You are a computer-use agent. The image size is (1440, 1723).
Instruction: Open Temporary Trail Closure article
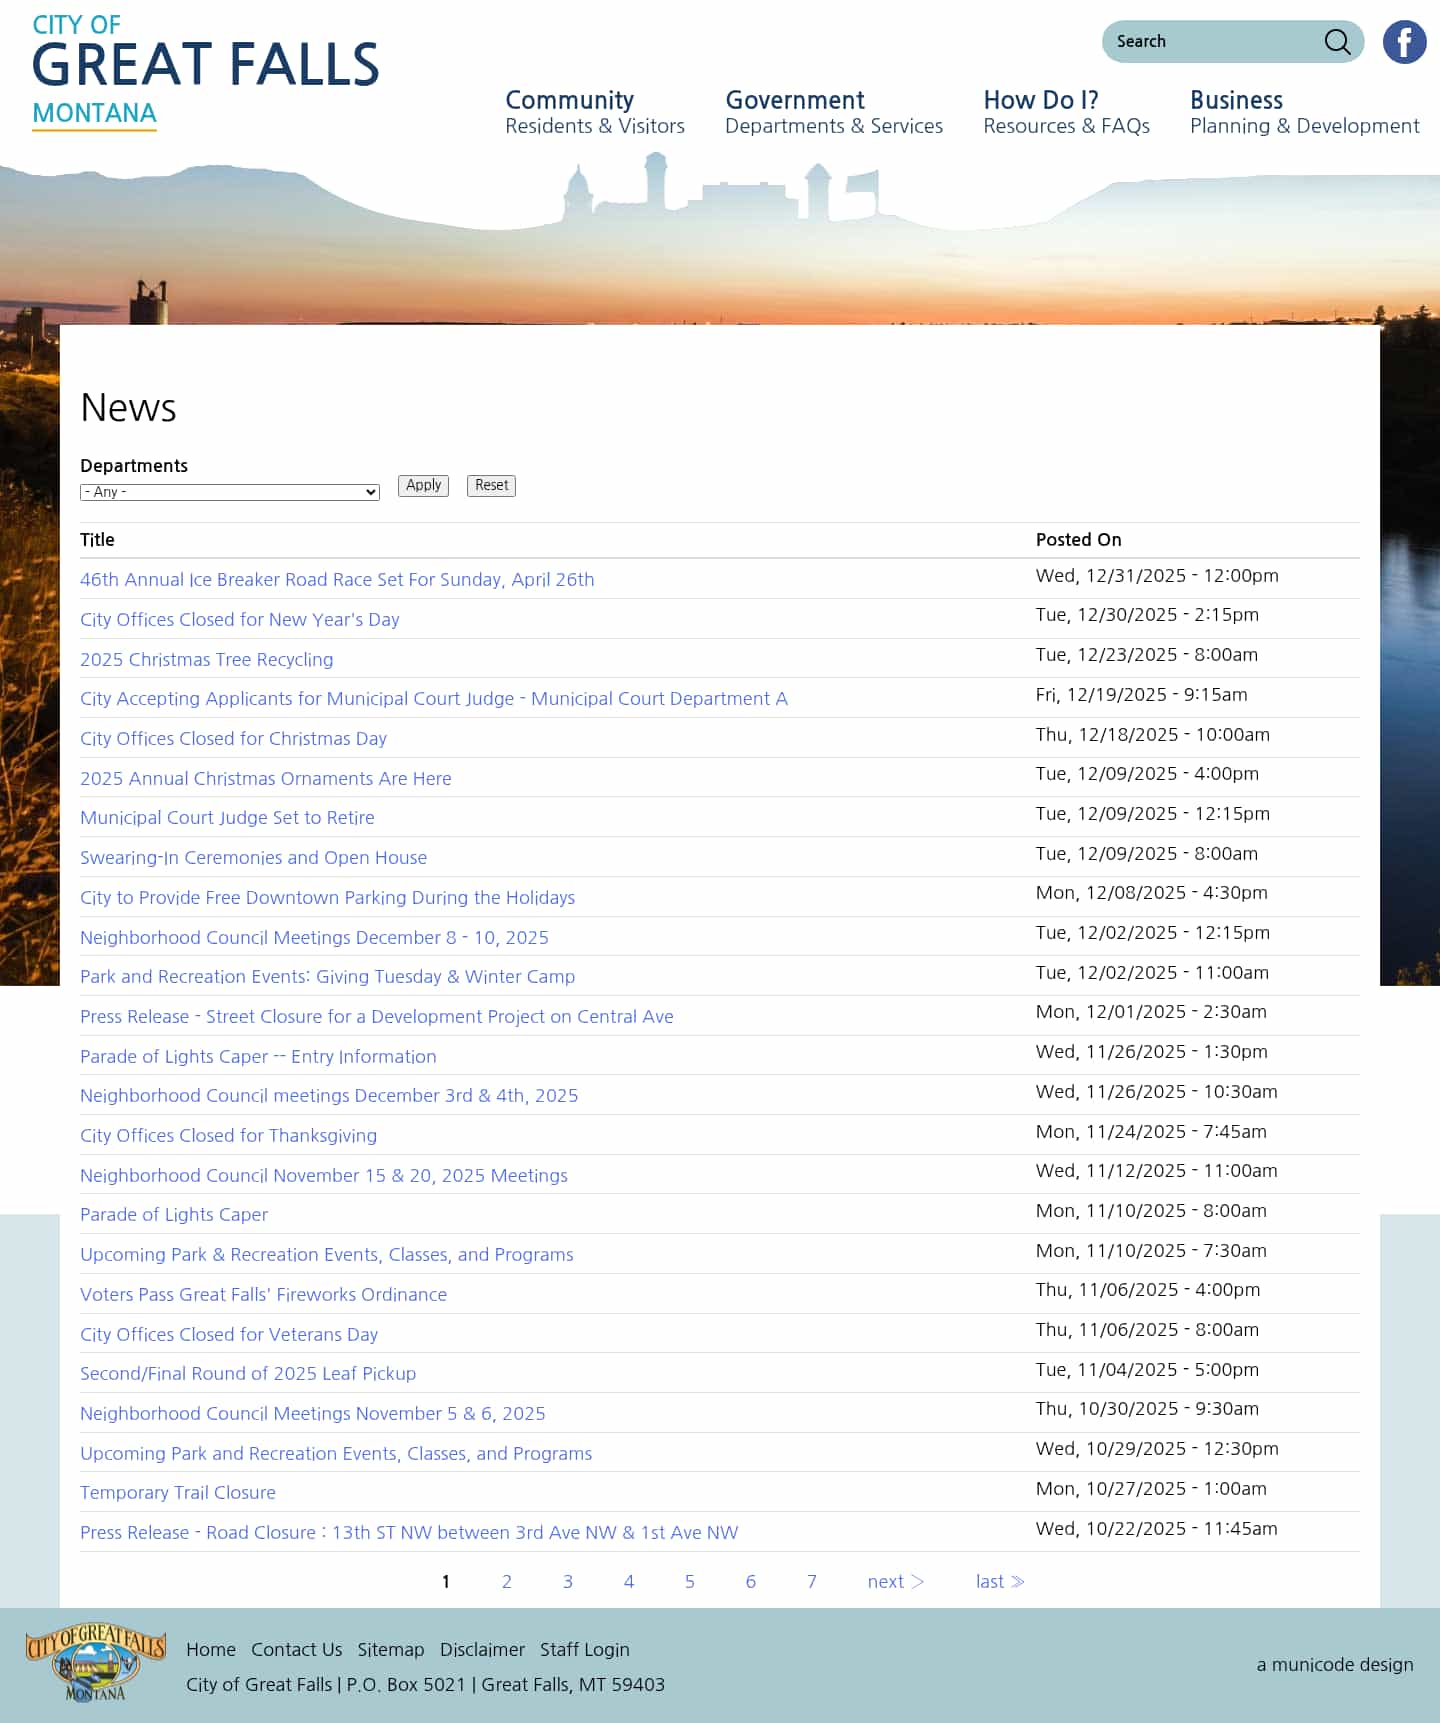point(178,1492)
